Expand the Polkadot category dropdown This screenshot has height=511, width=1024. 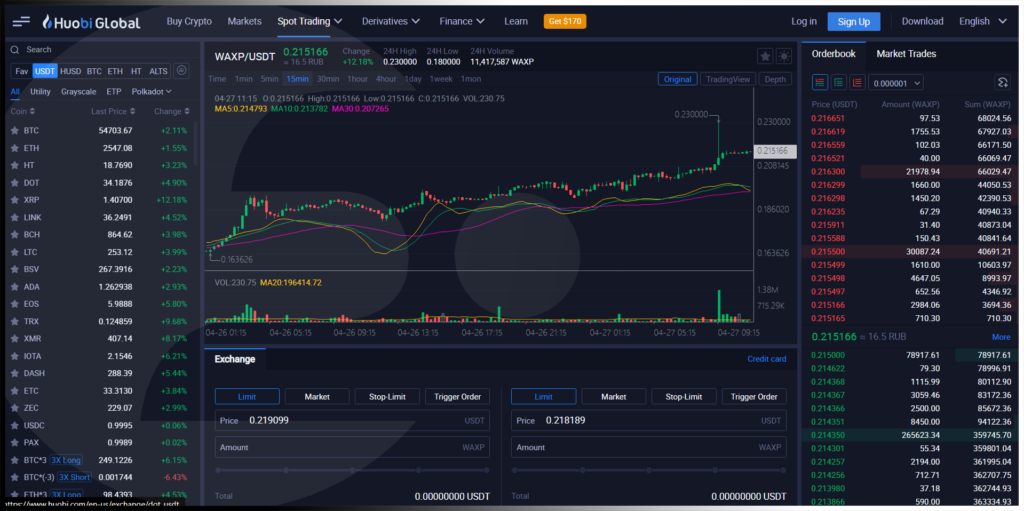[152, 91]
